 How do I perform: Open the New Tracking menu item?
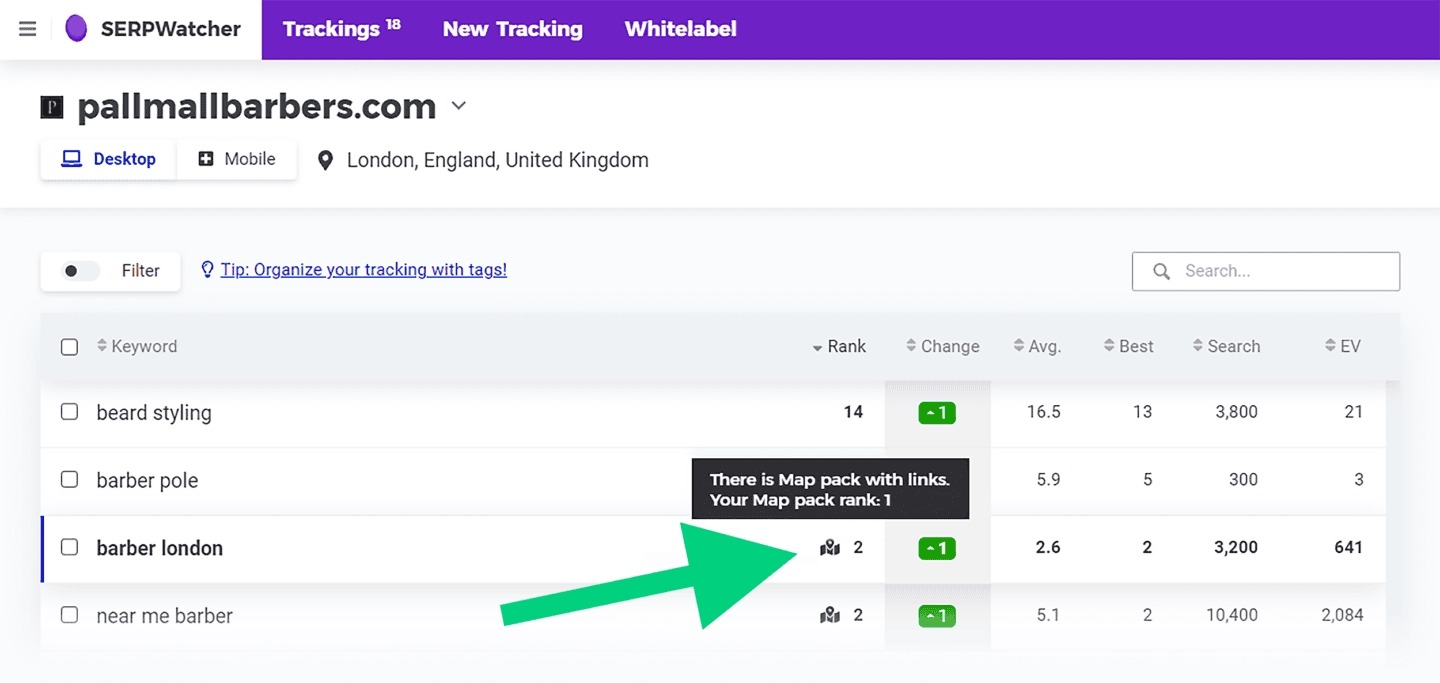pos(512,29)
